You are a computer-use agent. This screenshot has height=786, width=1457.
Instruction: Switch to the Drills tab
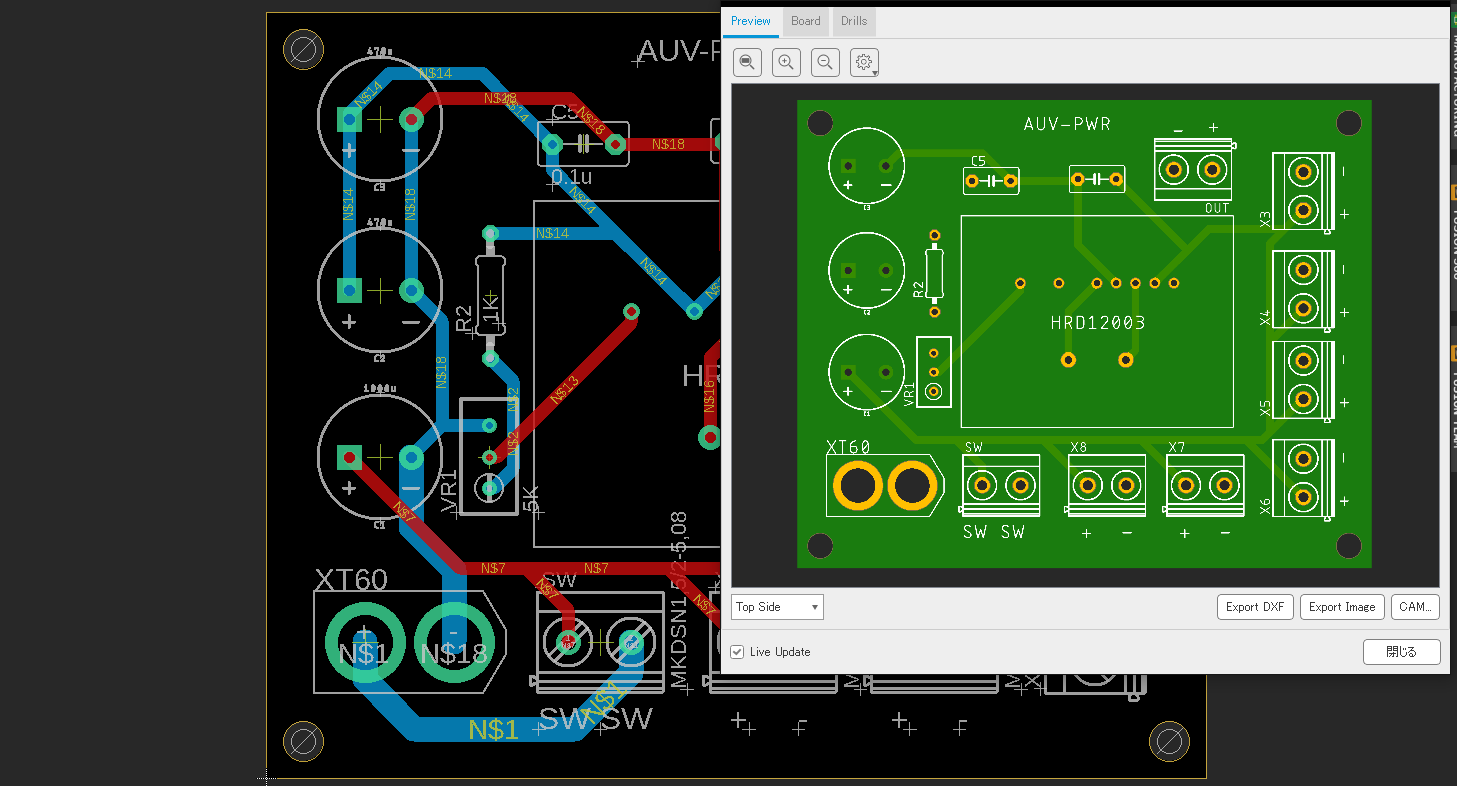tap(854, 21)
